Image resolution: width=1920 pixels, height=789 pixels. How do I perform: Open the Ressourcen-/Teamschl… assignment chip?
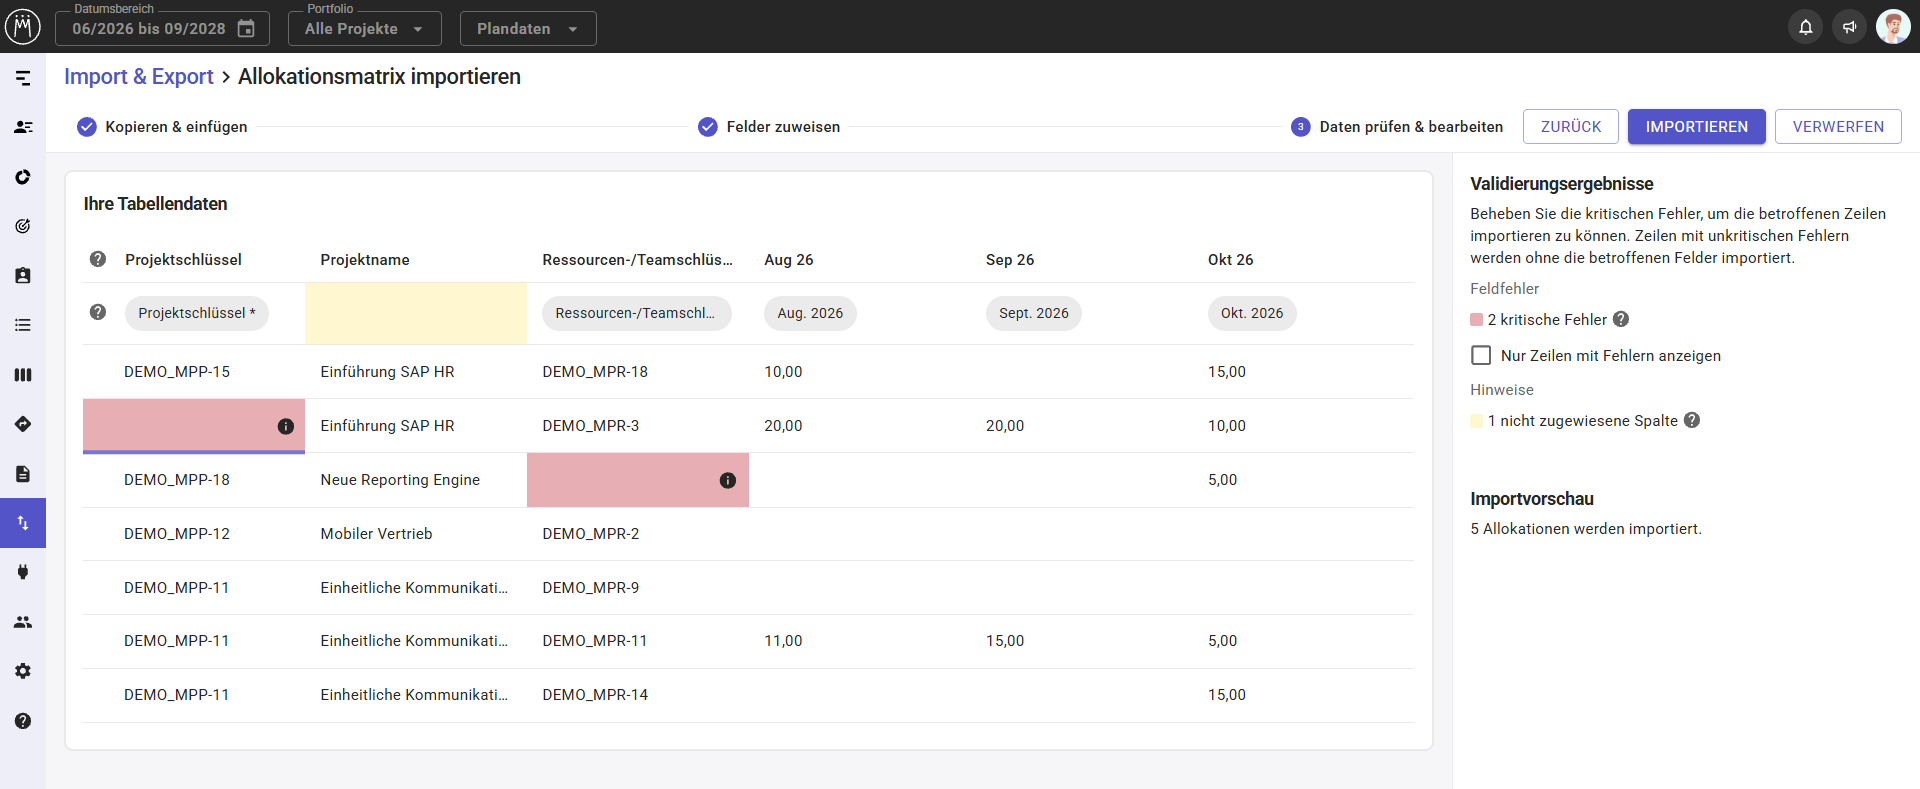point(636,313)
